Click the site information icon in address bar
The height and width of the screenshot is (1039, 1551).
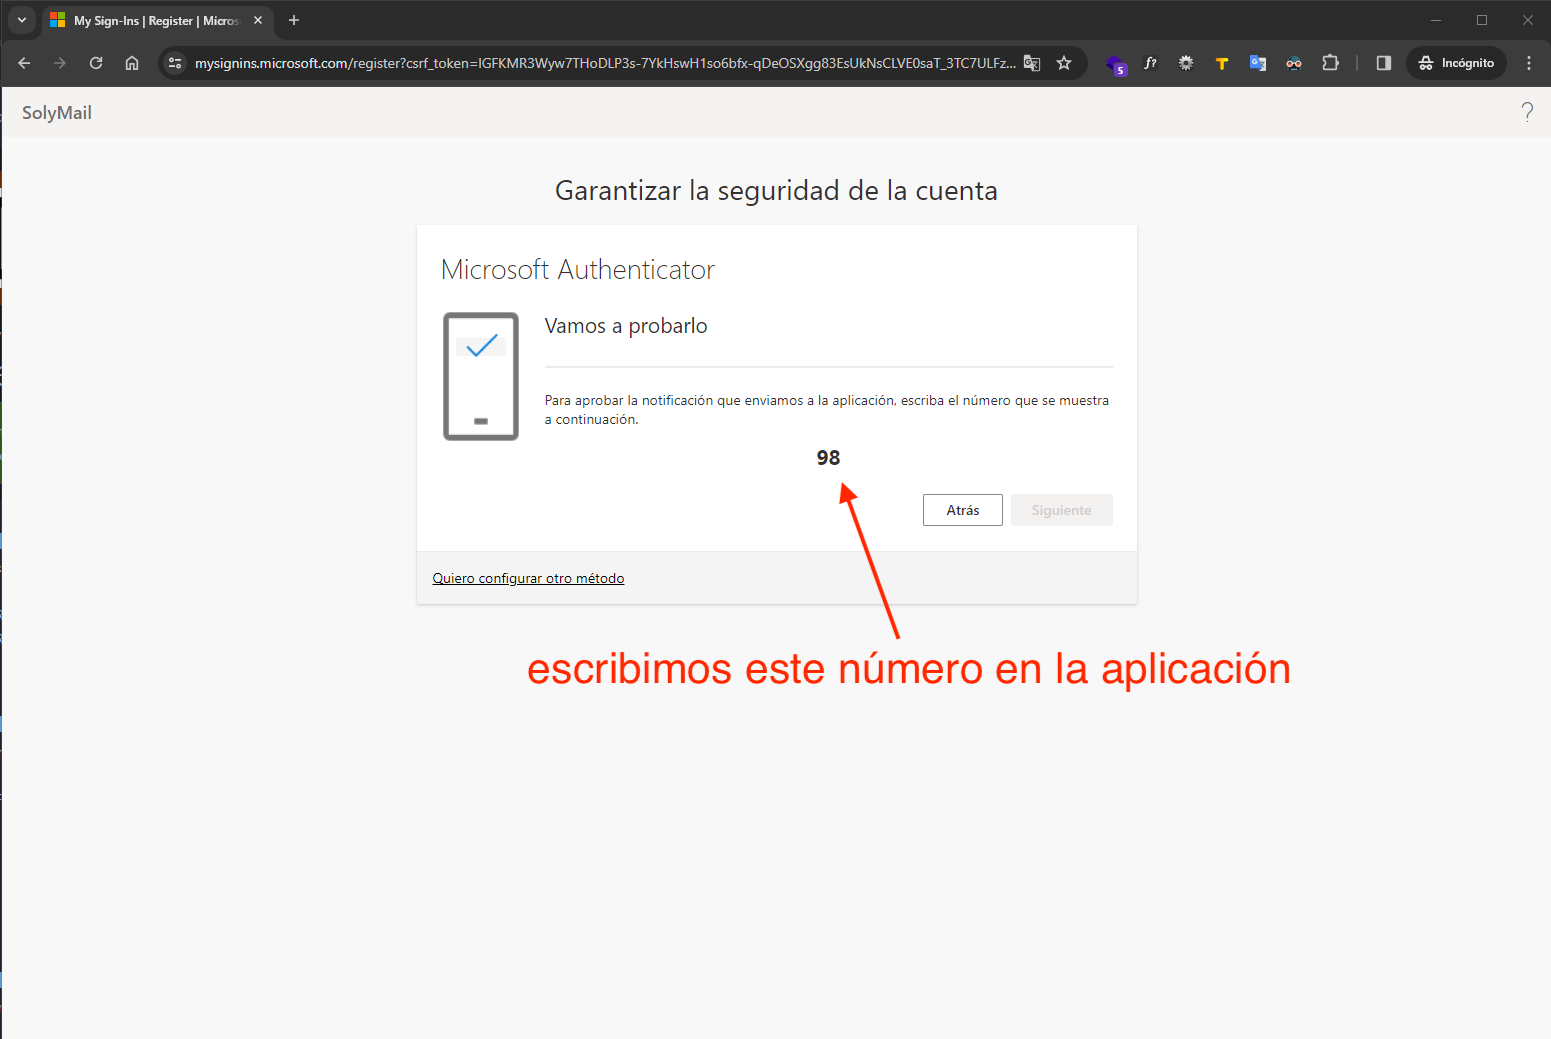[x=175, y=63]
